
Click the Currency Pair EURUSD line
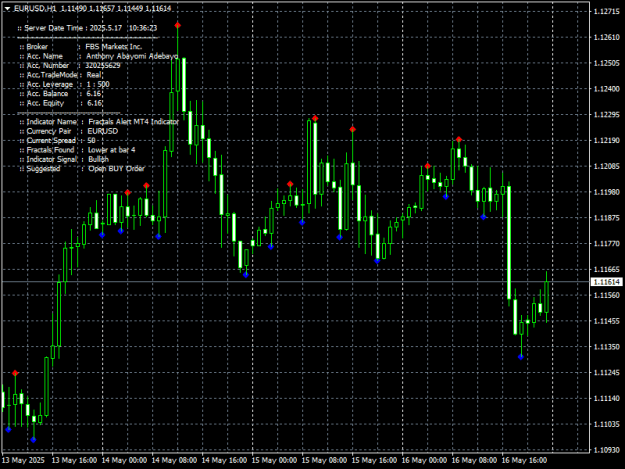coord(69,131)
